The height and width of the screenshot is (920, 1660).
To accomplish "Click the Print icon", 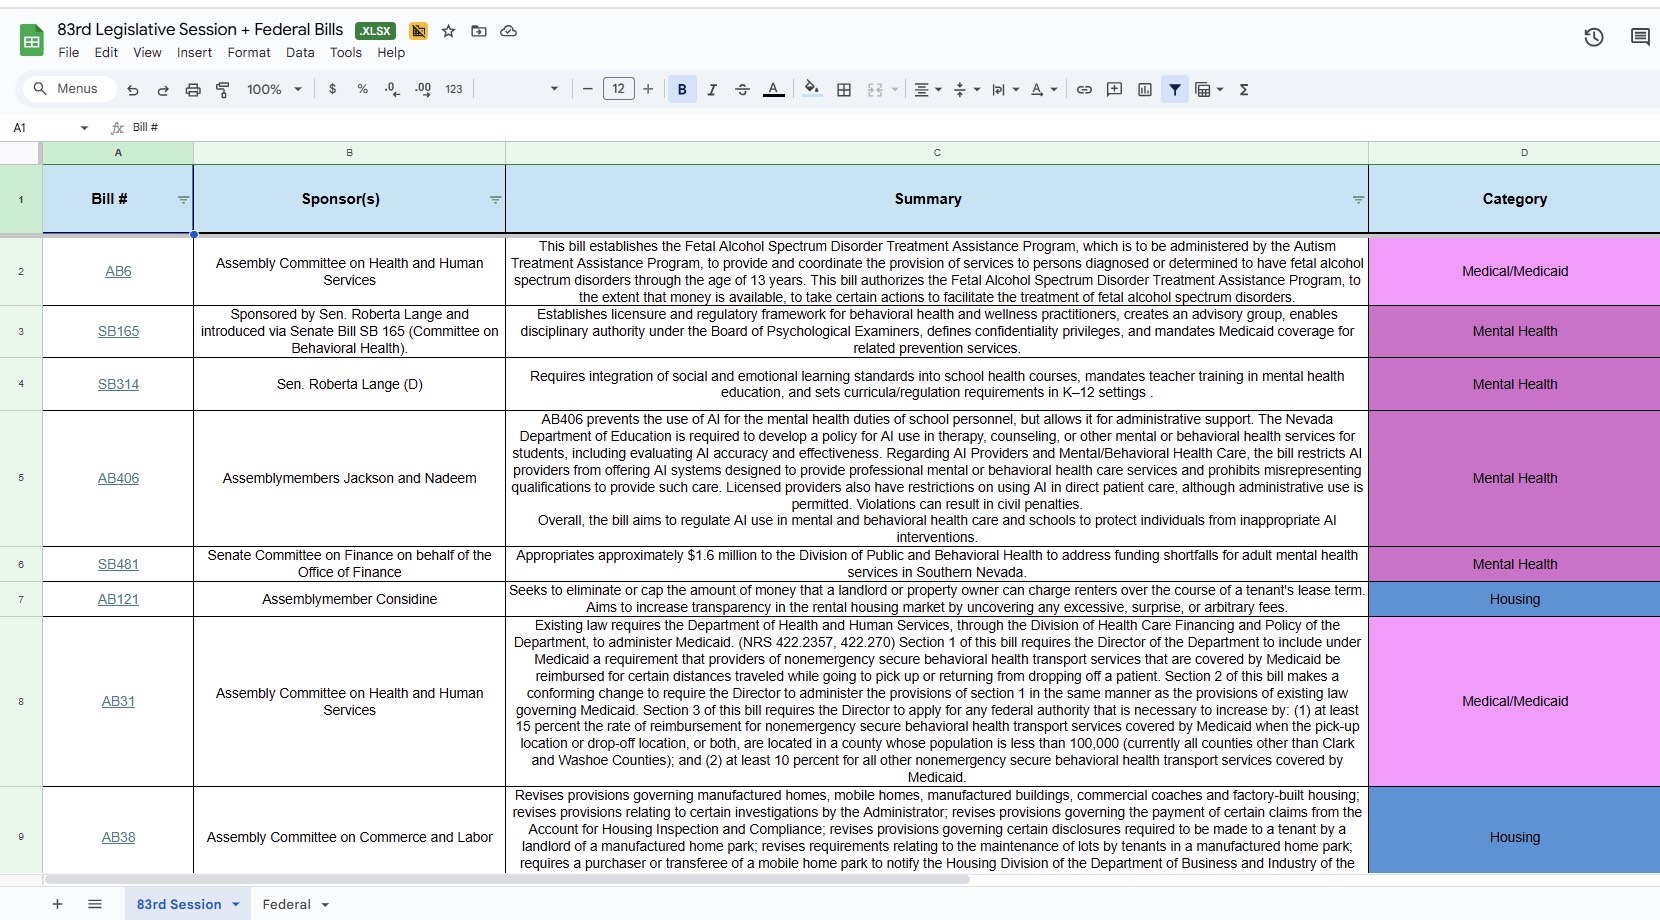I will coord(193,90).
